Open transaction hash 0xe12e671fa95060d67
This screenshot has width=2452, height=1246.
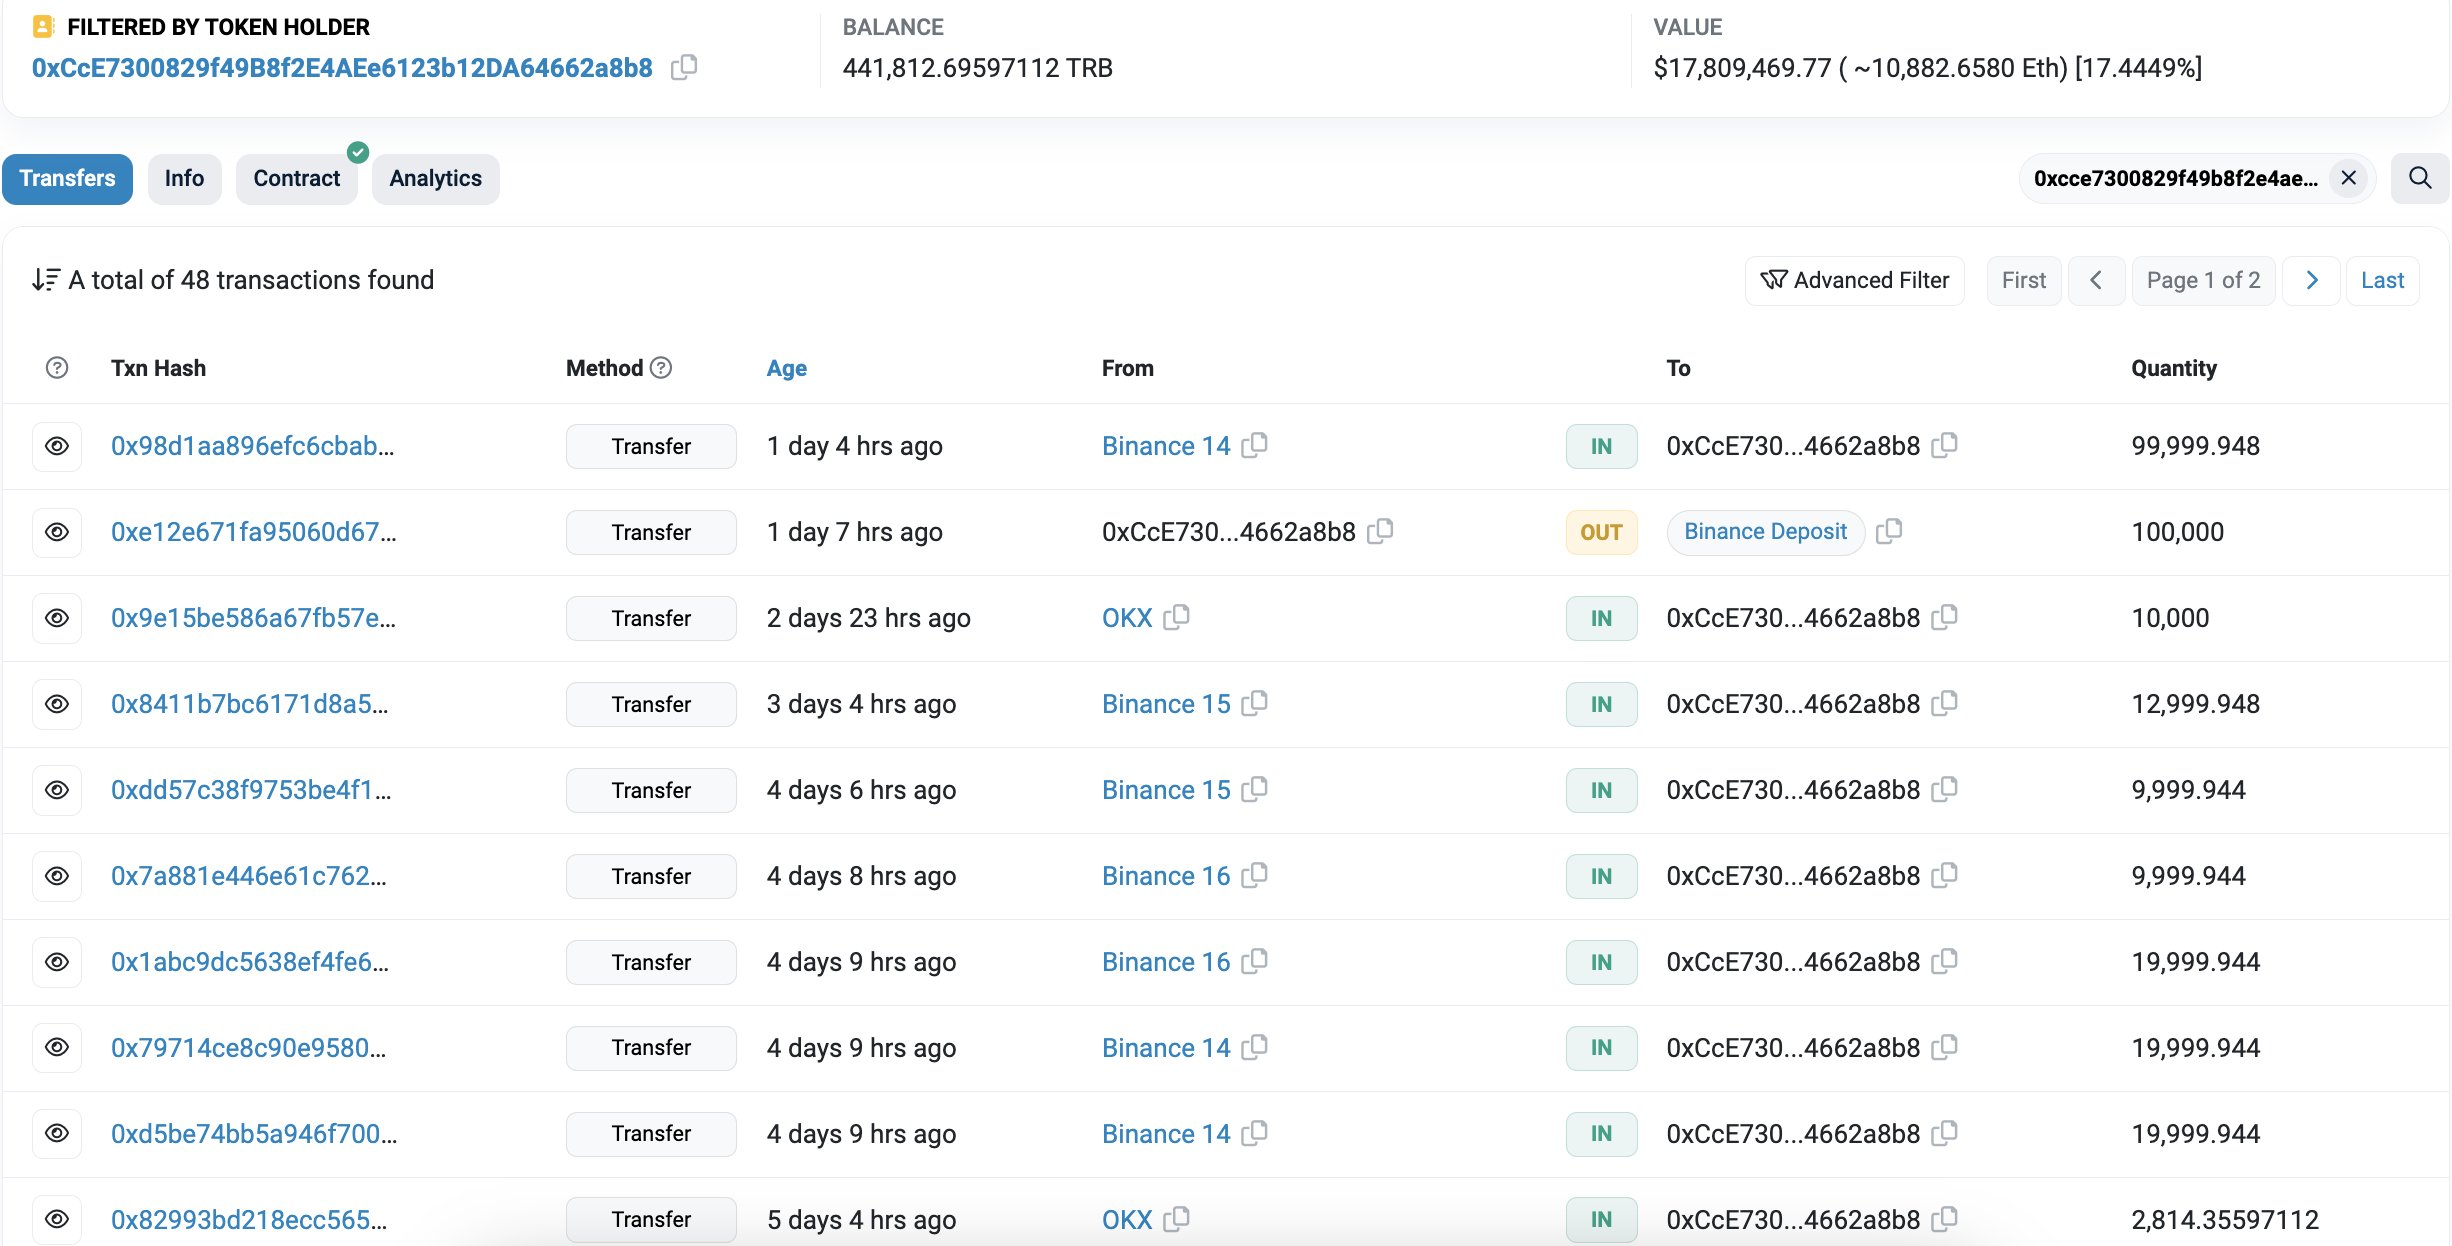tap(254, 532)
